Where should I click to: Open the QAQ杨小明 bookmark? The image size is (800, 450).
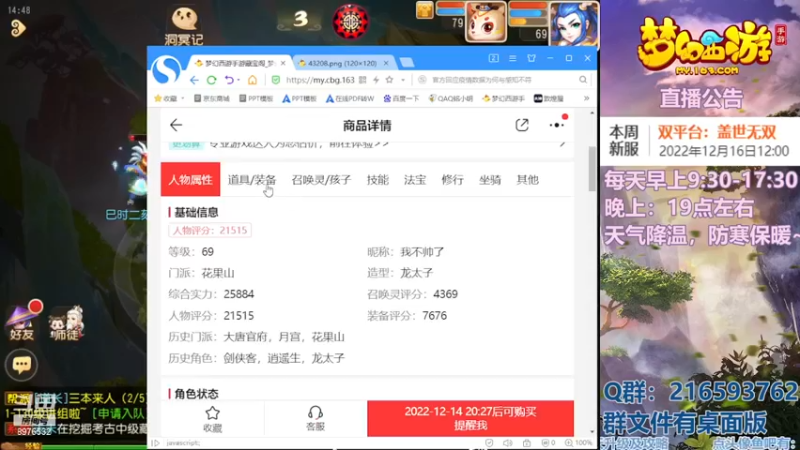451,98
